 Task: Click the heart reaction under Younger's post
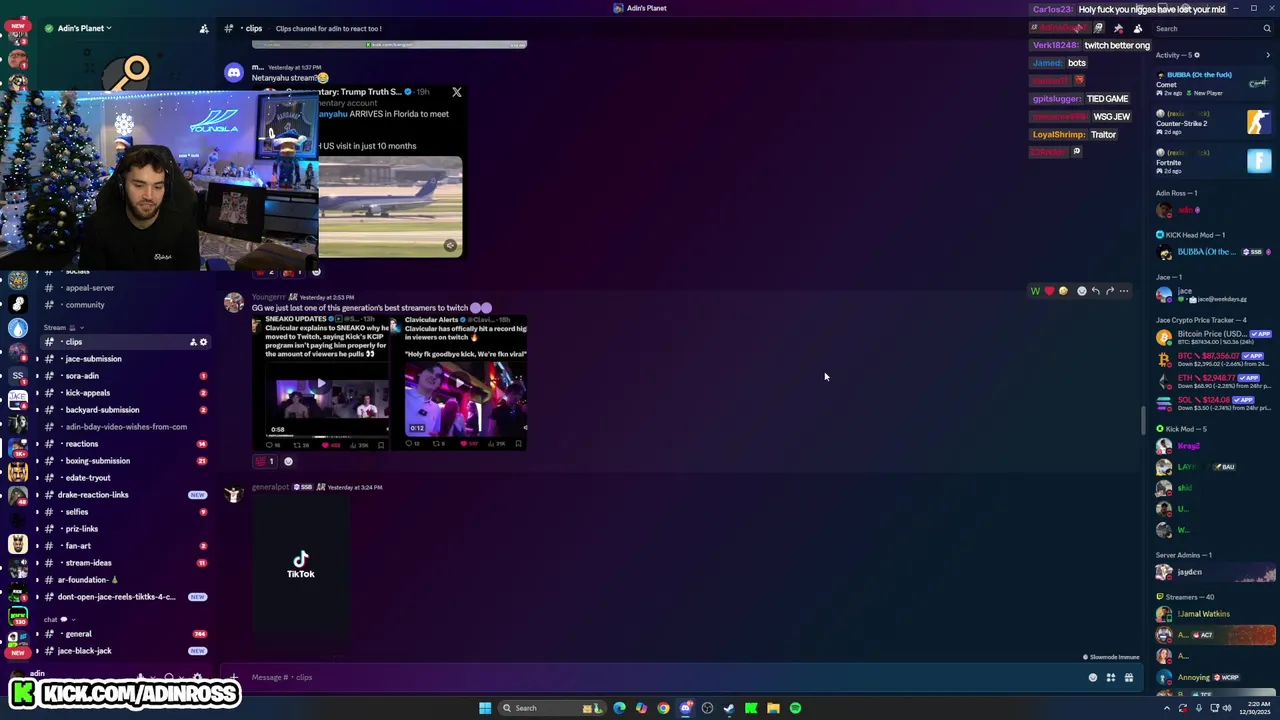(265, 461)
